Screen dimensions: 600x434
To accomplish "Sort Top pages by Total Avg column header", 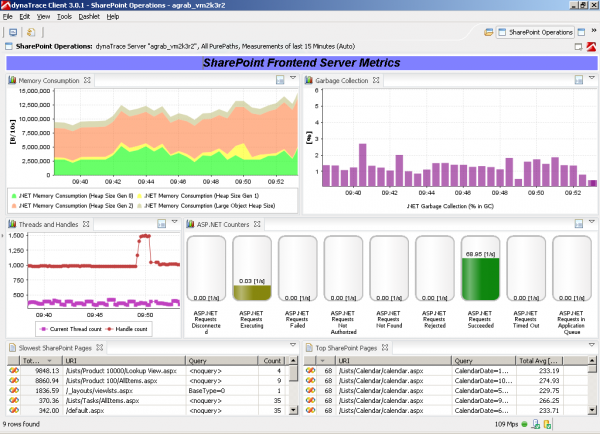I will click(539, 361).
